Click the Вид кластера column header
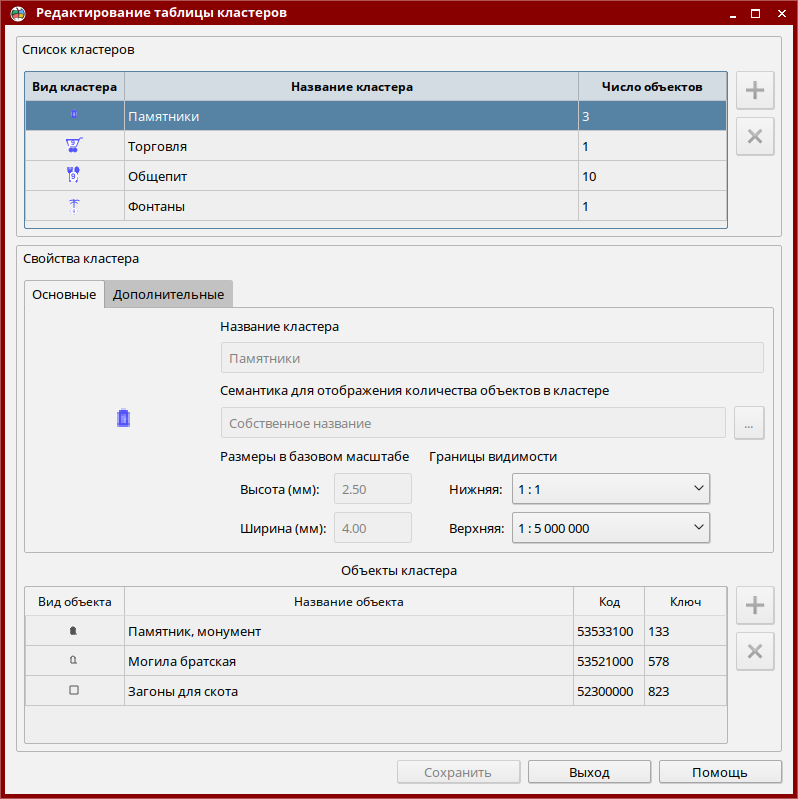 [74, 87]
